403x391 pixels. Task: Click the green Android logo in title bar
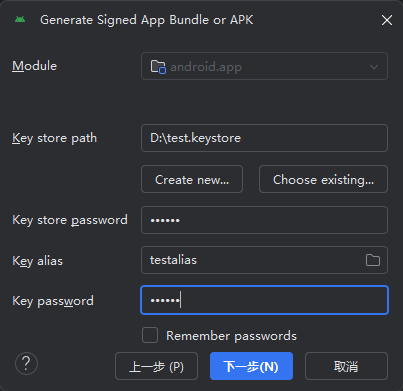coord(20,20)
